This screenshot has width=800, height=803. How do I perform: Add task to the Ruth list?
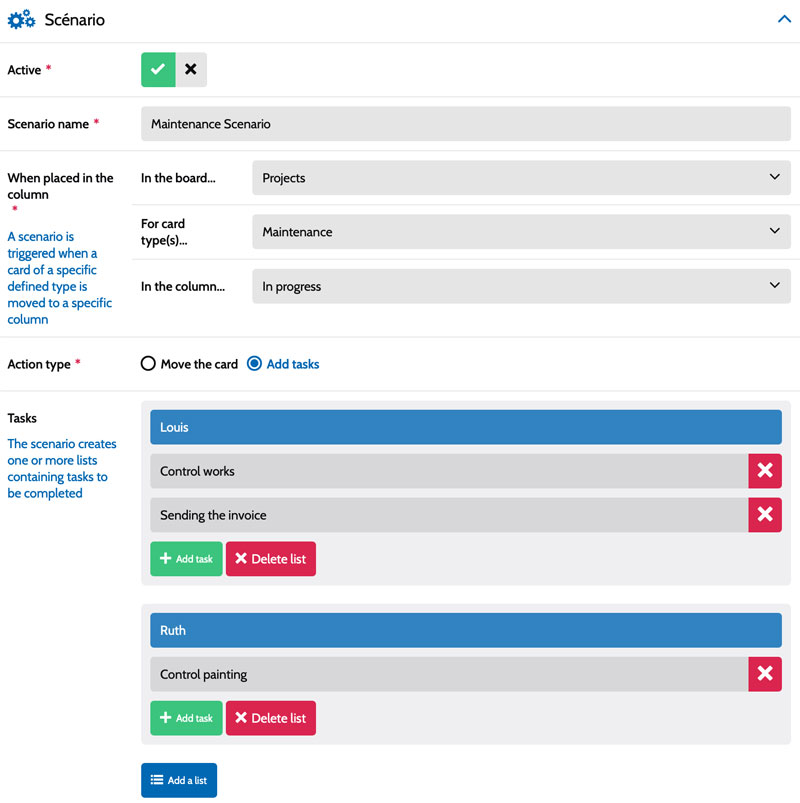coord(186,718)
